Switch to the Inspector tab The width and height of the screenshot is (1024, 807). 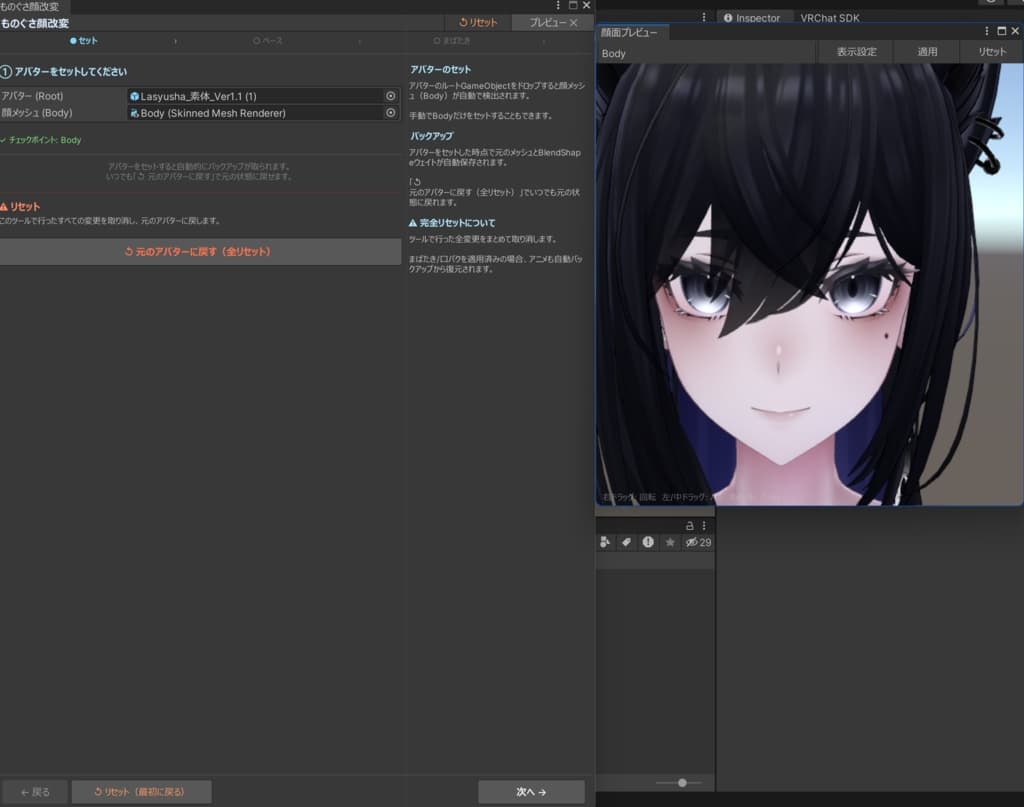(752, 18)
